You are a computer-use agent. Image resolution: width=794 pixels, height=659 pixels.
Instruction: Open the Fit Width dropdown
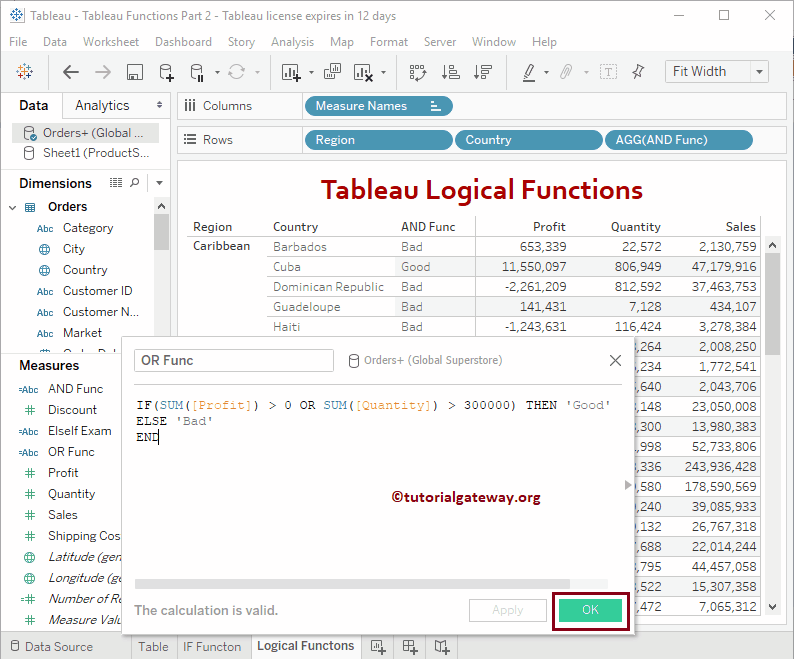pos(759,72)
